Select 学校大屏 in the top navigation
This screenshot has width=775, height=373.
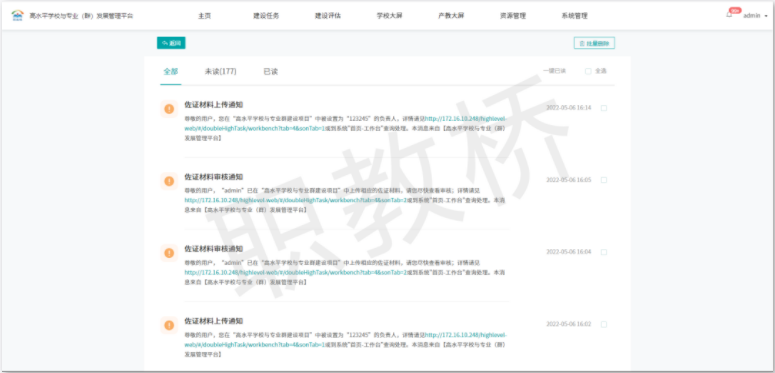pyautogui.click(x=389, y=16)
